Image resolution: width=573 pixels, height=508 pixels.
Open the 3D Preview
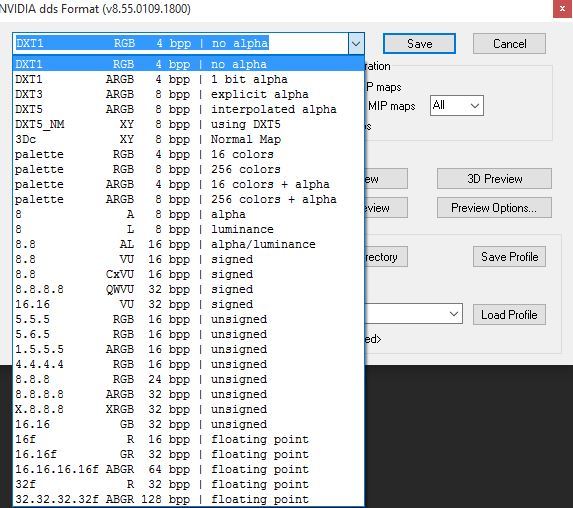[494, 179]
